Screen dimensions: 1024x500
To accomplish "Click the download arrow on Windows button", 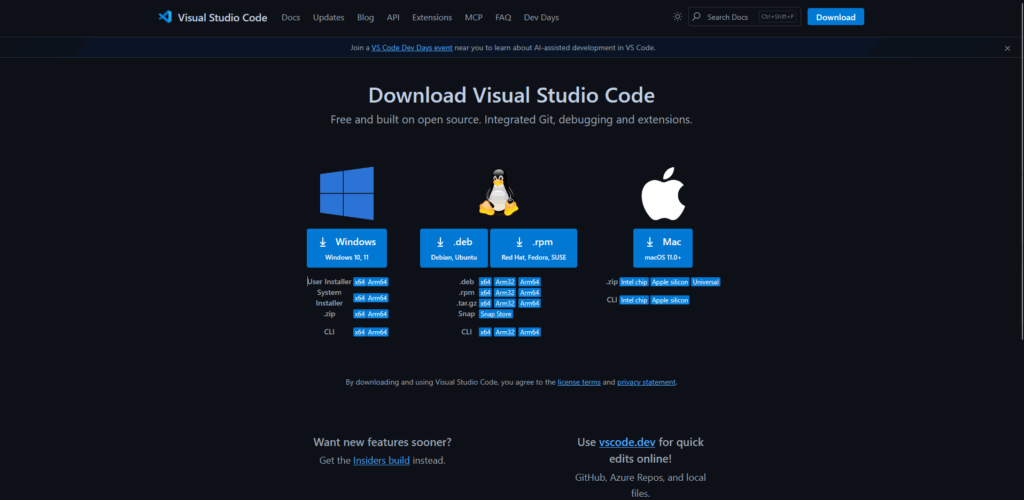I will click(x=323, y=242).
